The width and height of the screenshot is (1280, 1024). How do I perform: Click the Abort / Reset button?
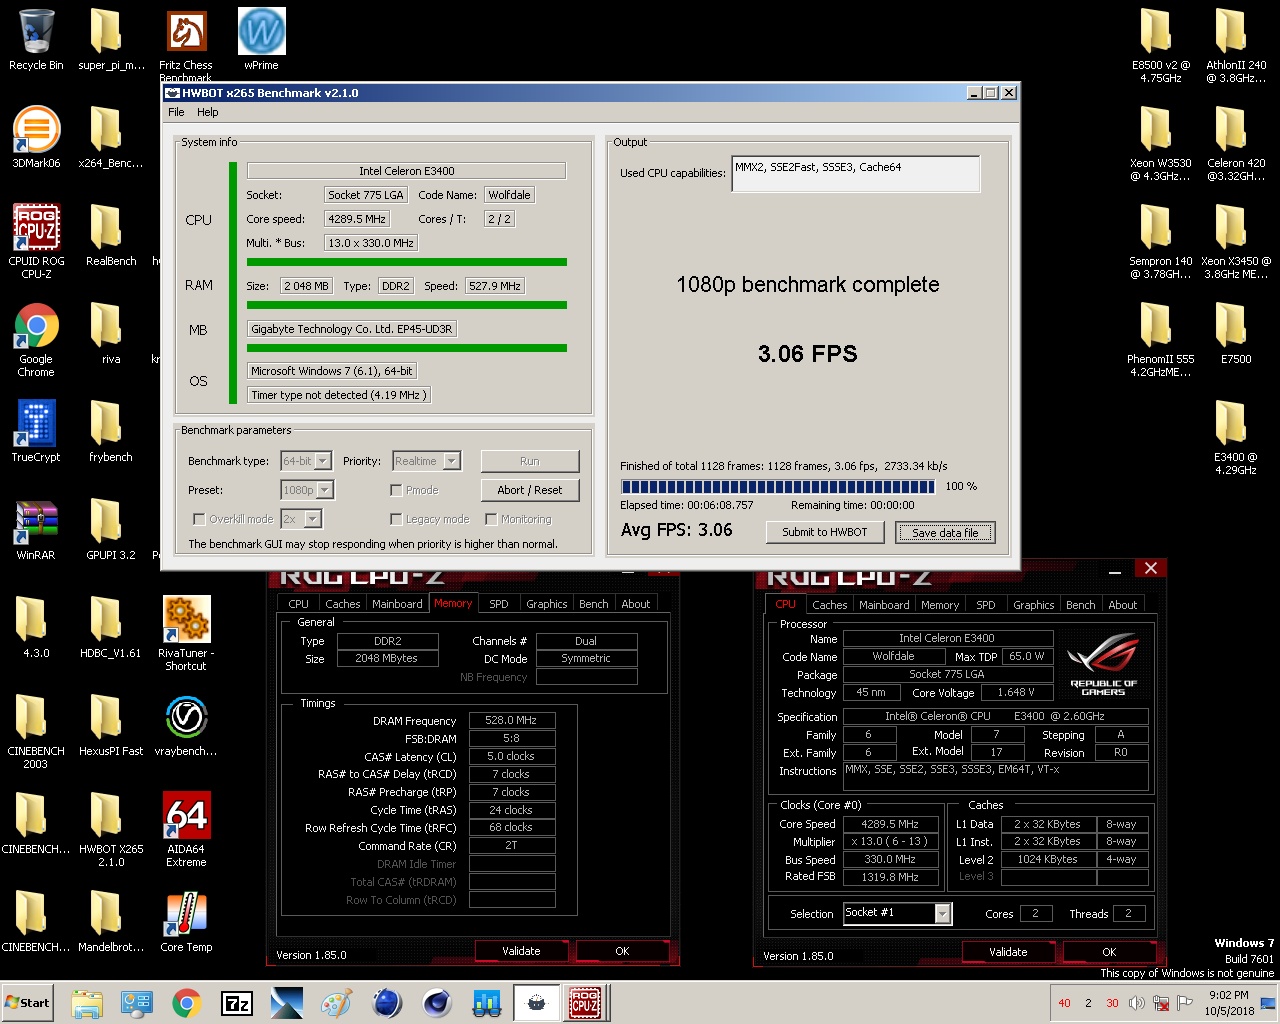coord(529,490)
